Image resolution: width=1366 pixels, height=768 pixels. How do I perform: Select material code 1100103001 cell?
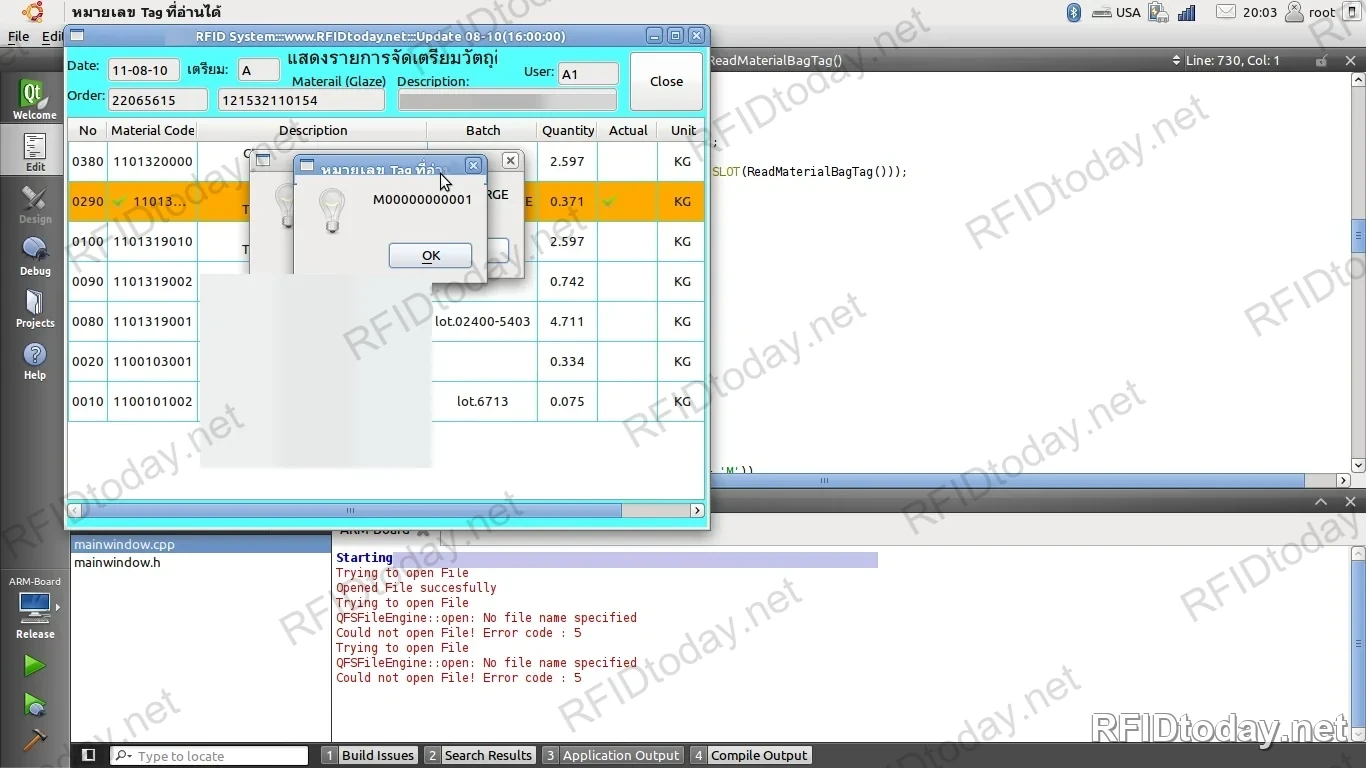[153, 361]
